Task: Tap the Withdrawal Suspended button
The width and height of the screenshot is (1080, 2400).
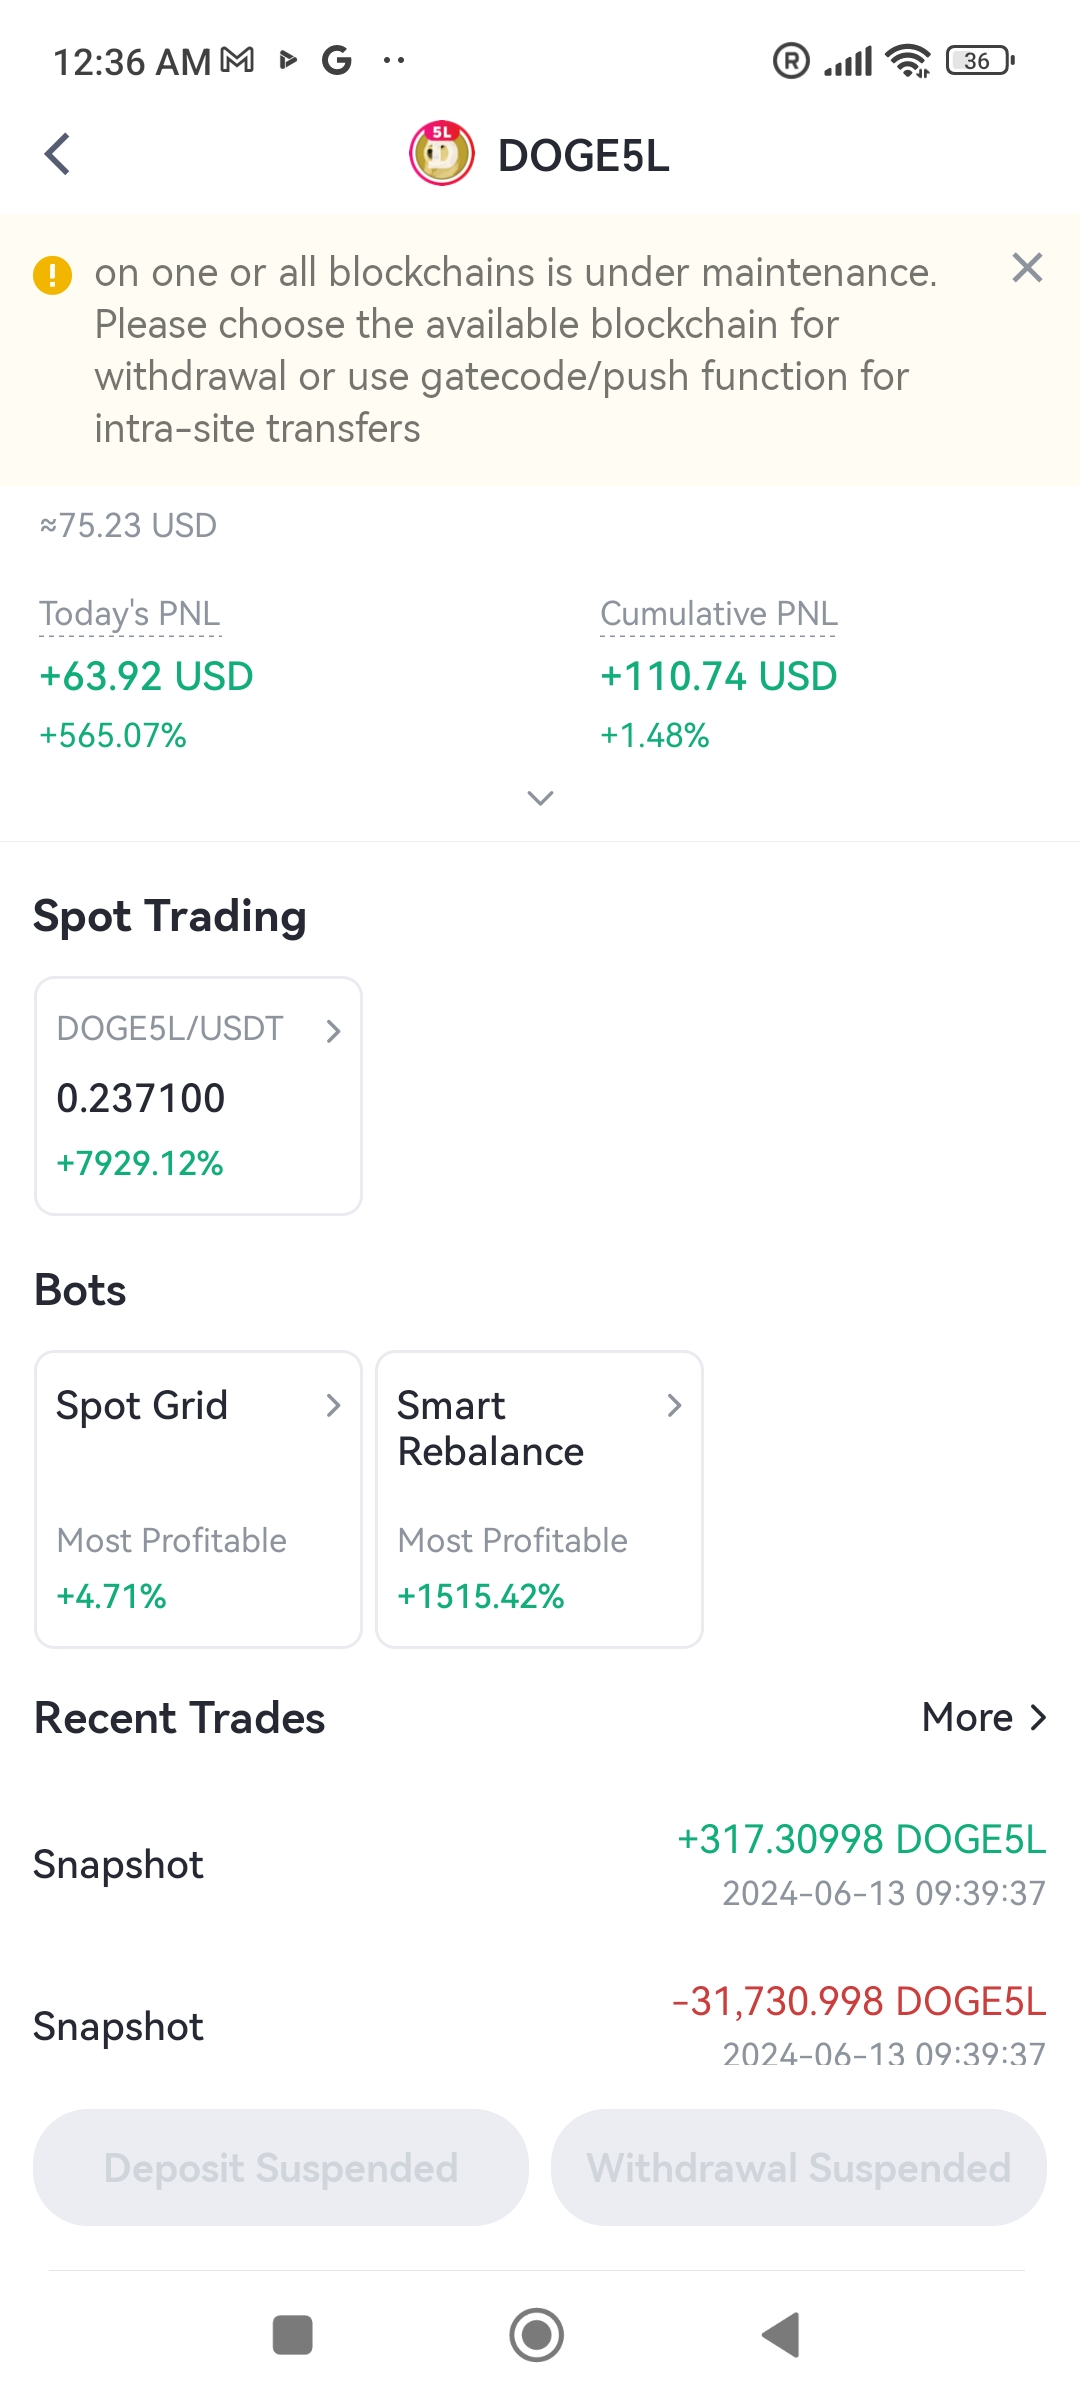Action: coord(799,2167)
